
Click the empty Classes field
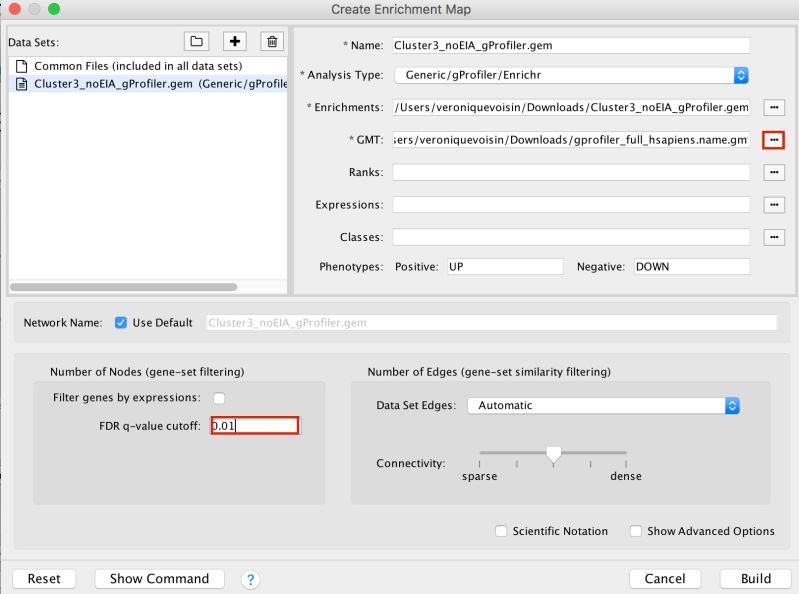pos(571,237)
